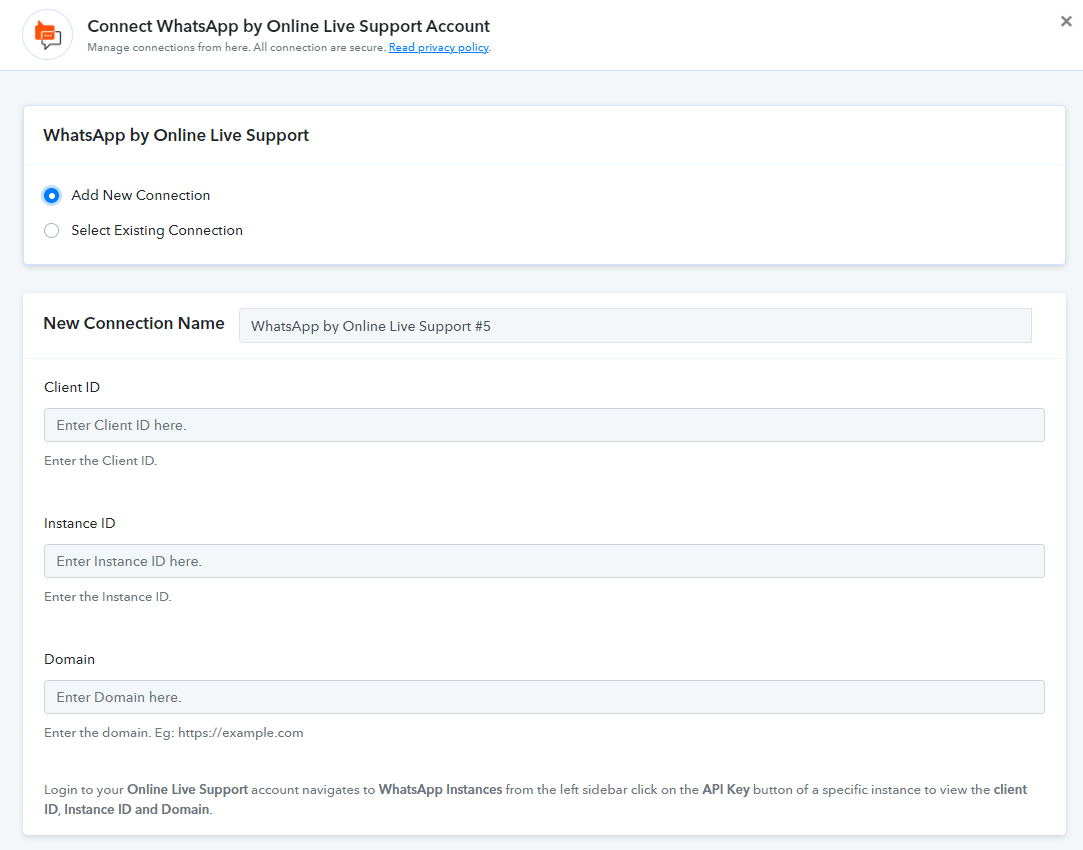Click the 'Enter the Client ID.' hint text
1083x850 pixels.
pos(101,461)
